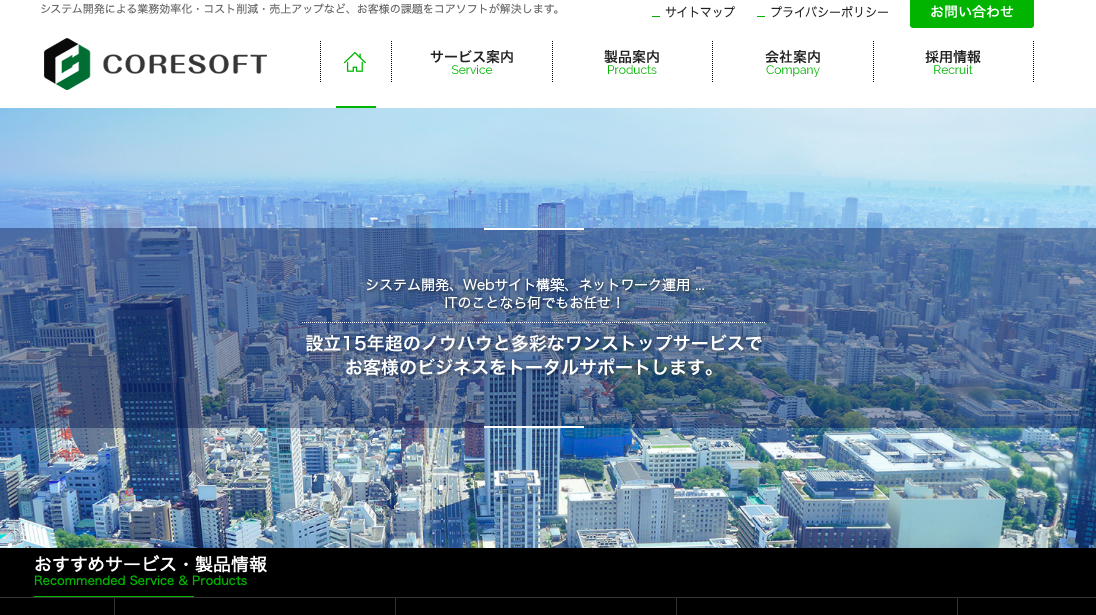1096x615 pixels.
Task: Open the サイトマップ link
Action: [699, 12]
